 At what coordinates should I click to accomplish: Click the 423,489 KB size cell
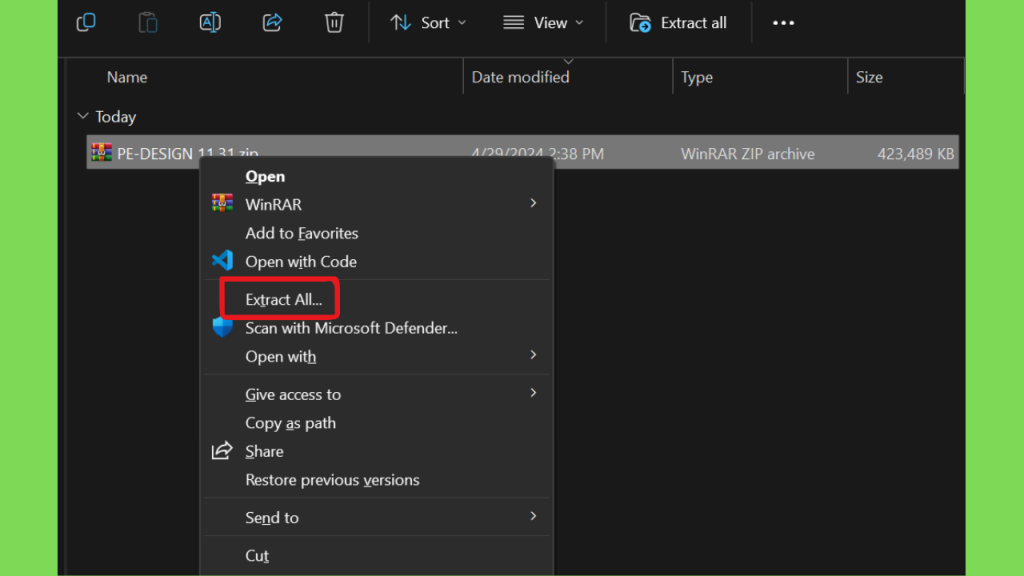coord(916,153)
